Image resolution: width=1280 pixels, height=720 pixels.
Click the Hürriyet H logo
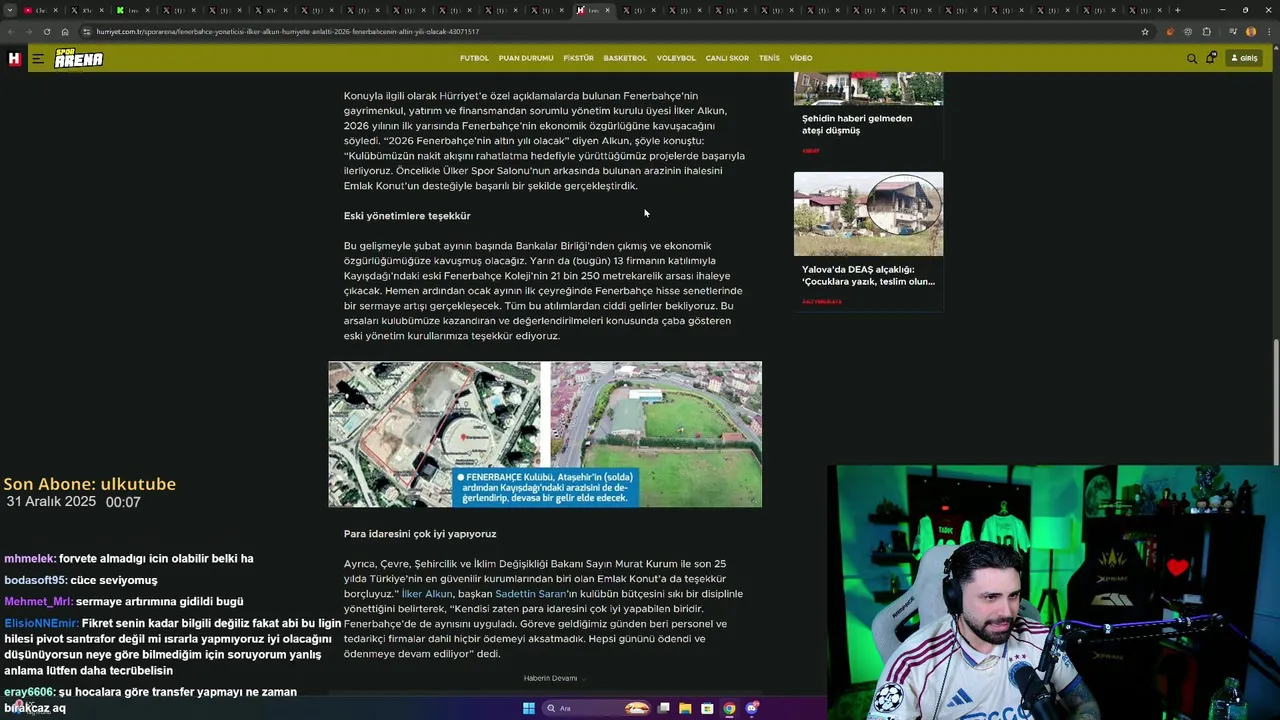pos(14,59)
